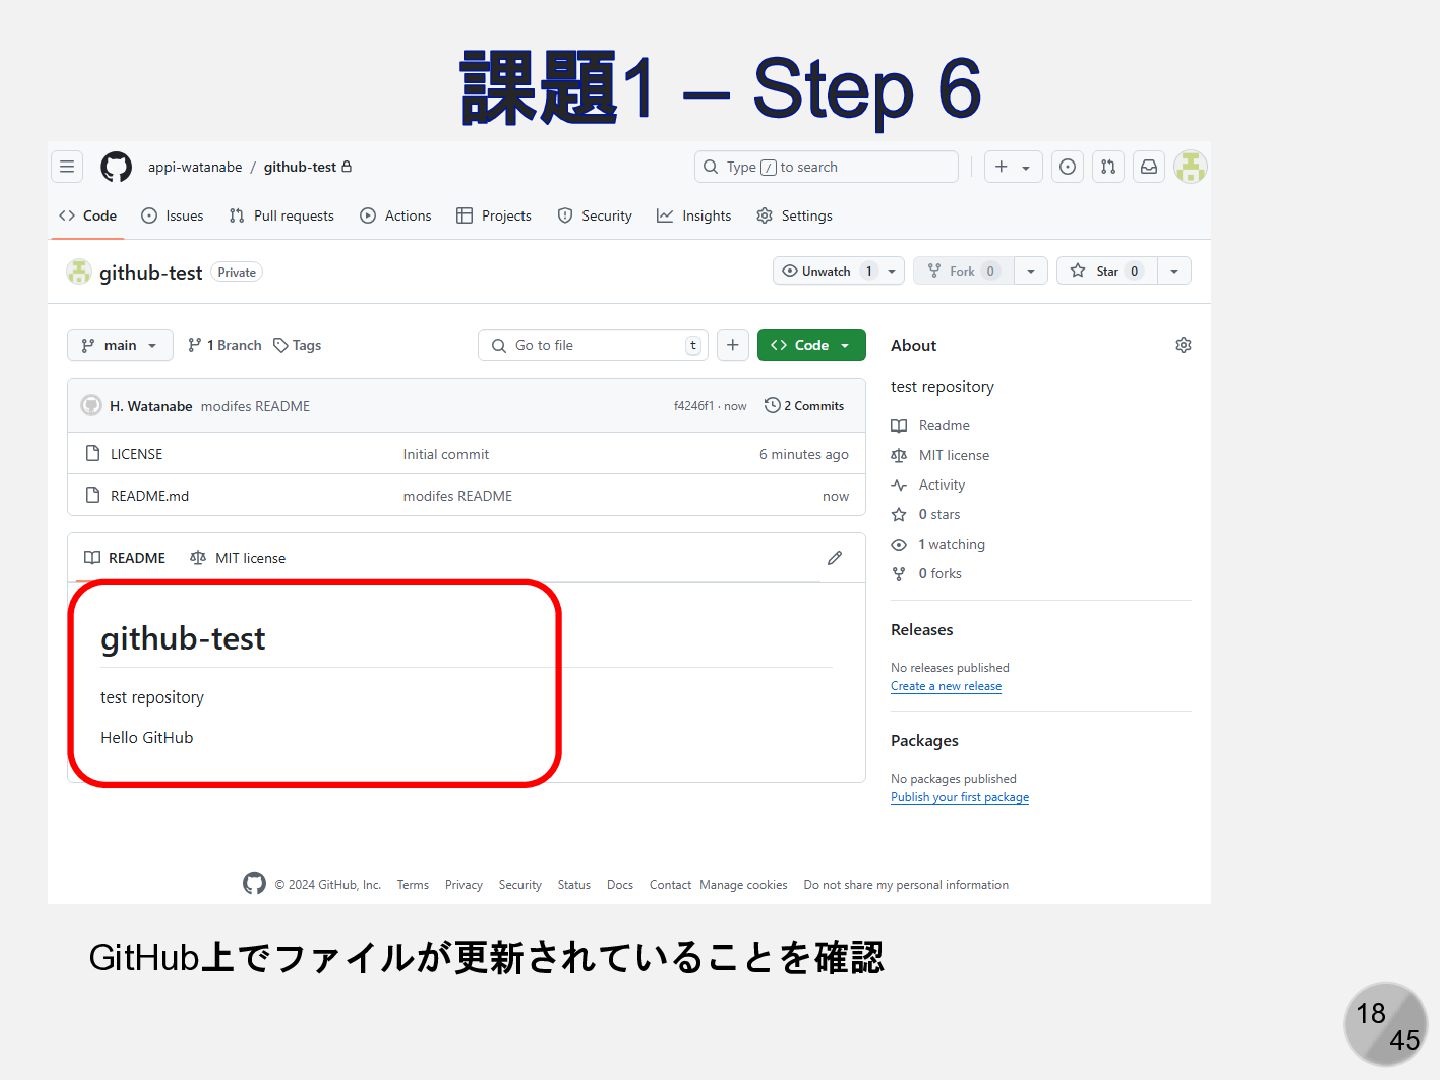Open the Releases heading link

point(922,630)
